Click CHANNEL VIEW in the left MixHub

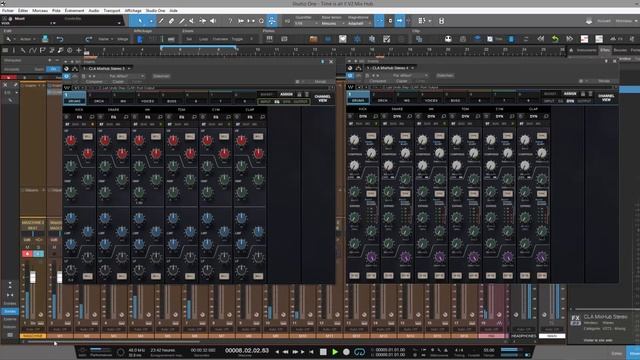[x=322, y=98]
